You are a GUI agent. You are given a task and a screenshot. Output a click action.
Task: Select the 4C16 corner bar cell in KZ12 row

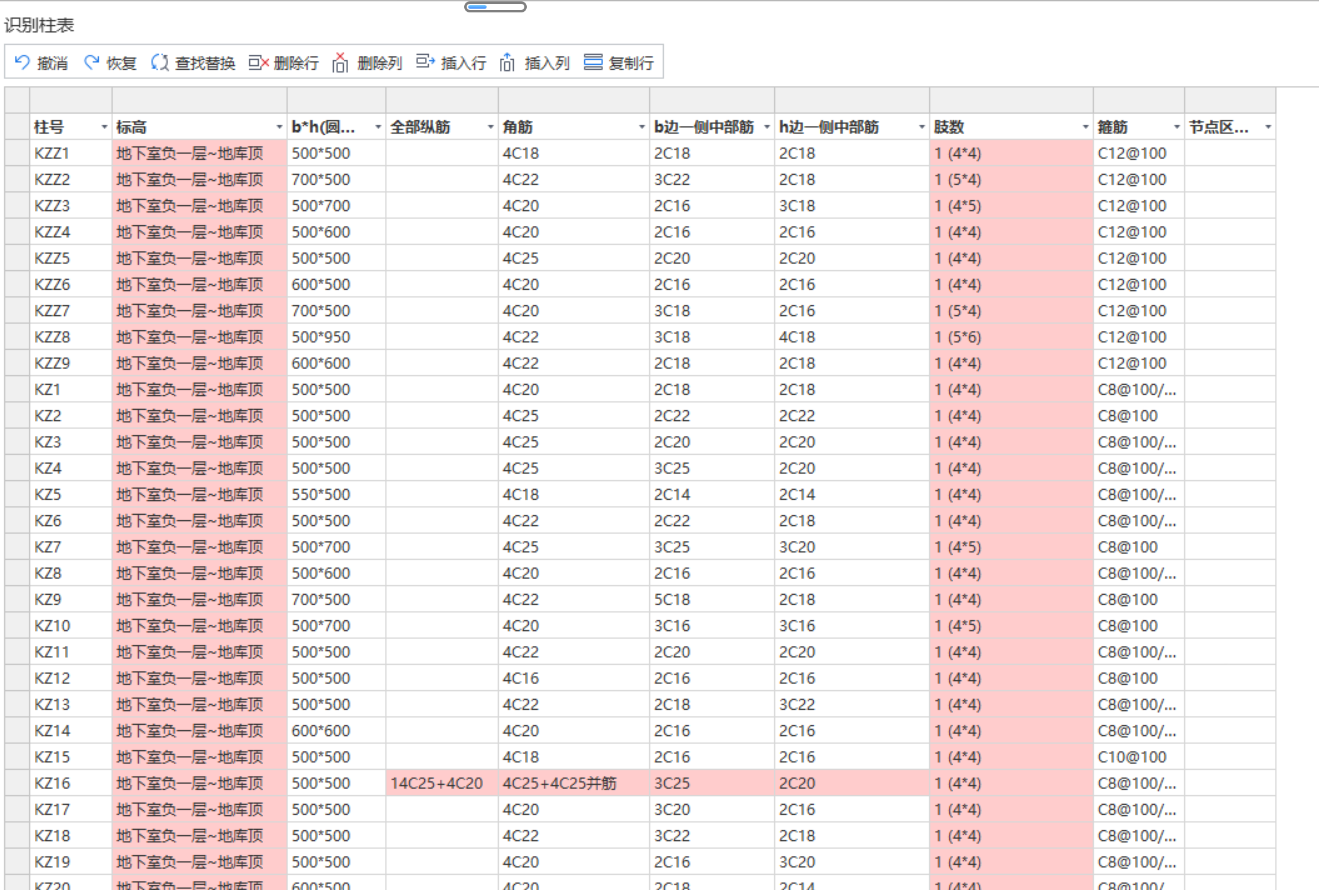[574, 678]
